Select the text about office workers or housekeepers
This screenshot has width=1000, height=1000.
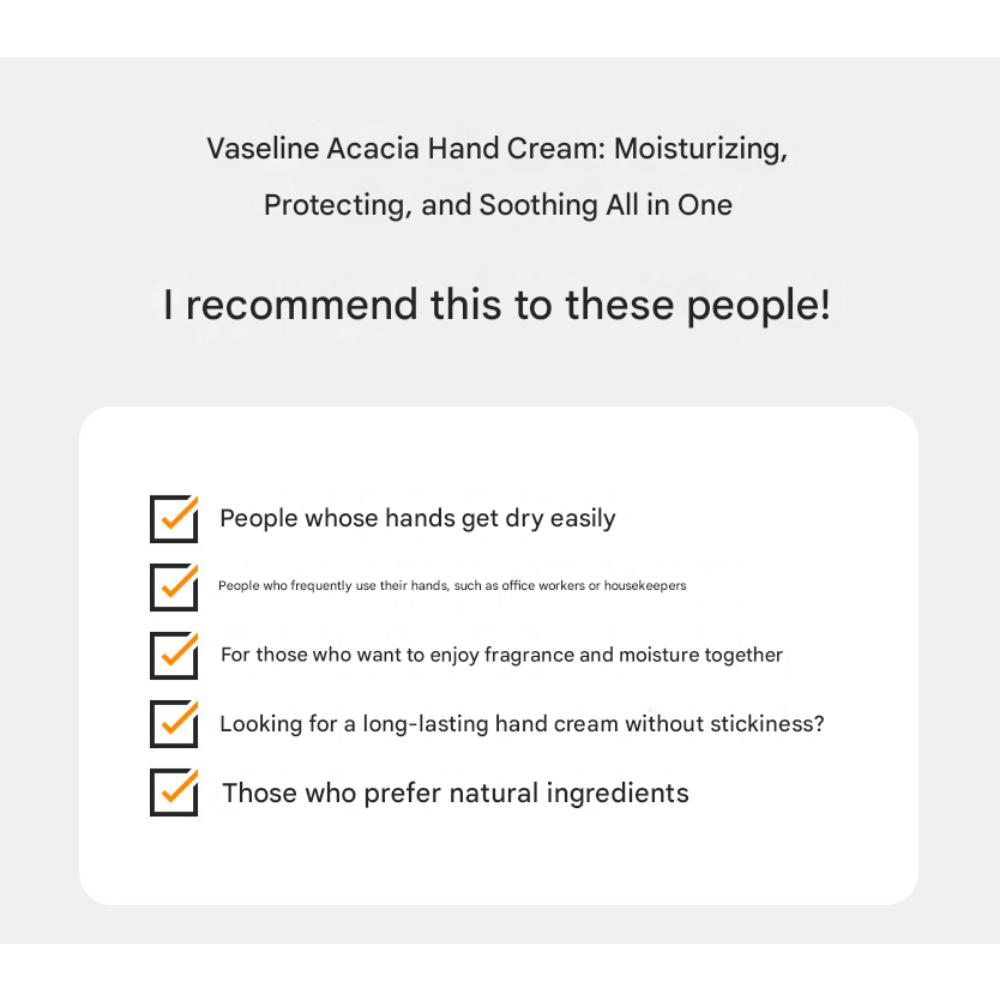[452, 586]
